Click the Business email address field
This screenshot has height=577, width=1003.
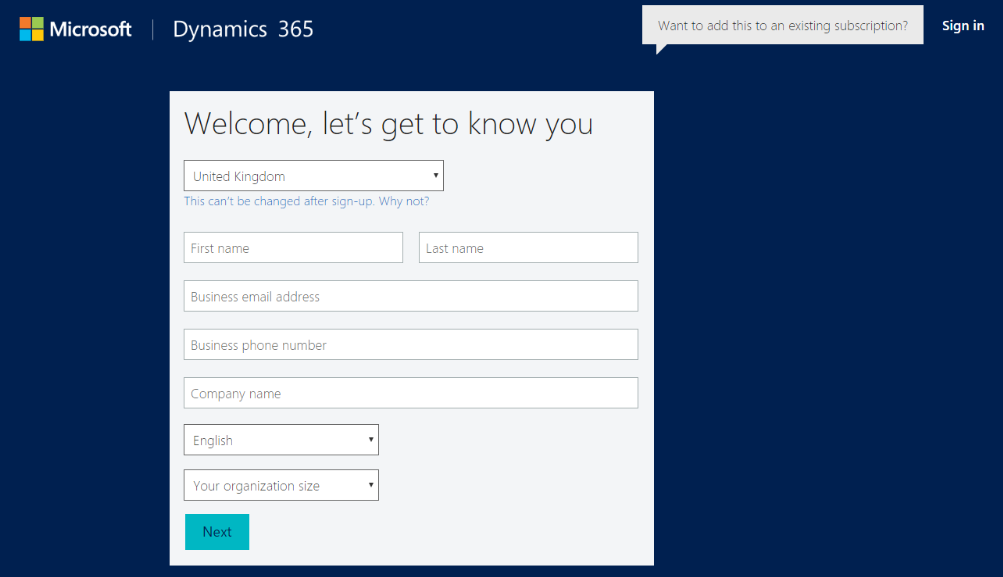411,296
